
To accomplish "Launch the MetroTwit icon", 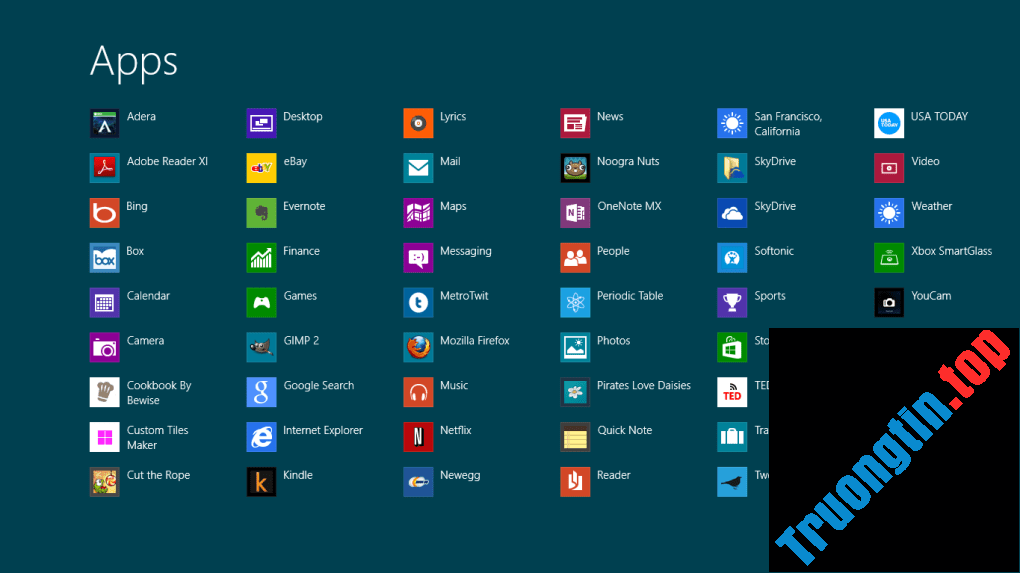I will (418, 302).
